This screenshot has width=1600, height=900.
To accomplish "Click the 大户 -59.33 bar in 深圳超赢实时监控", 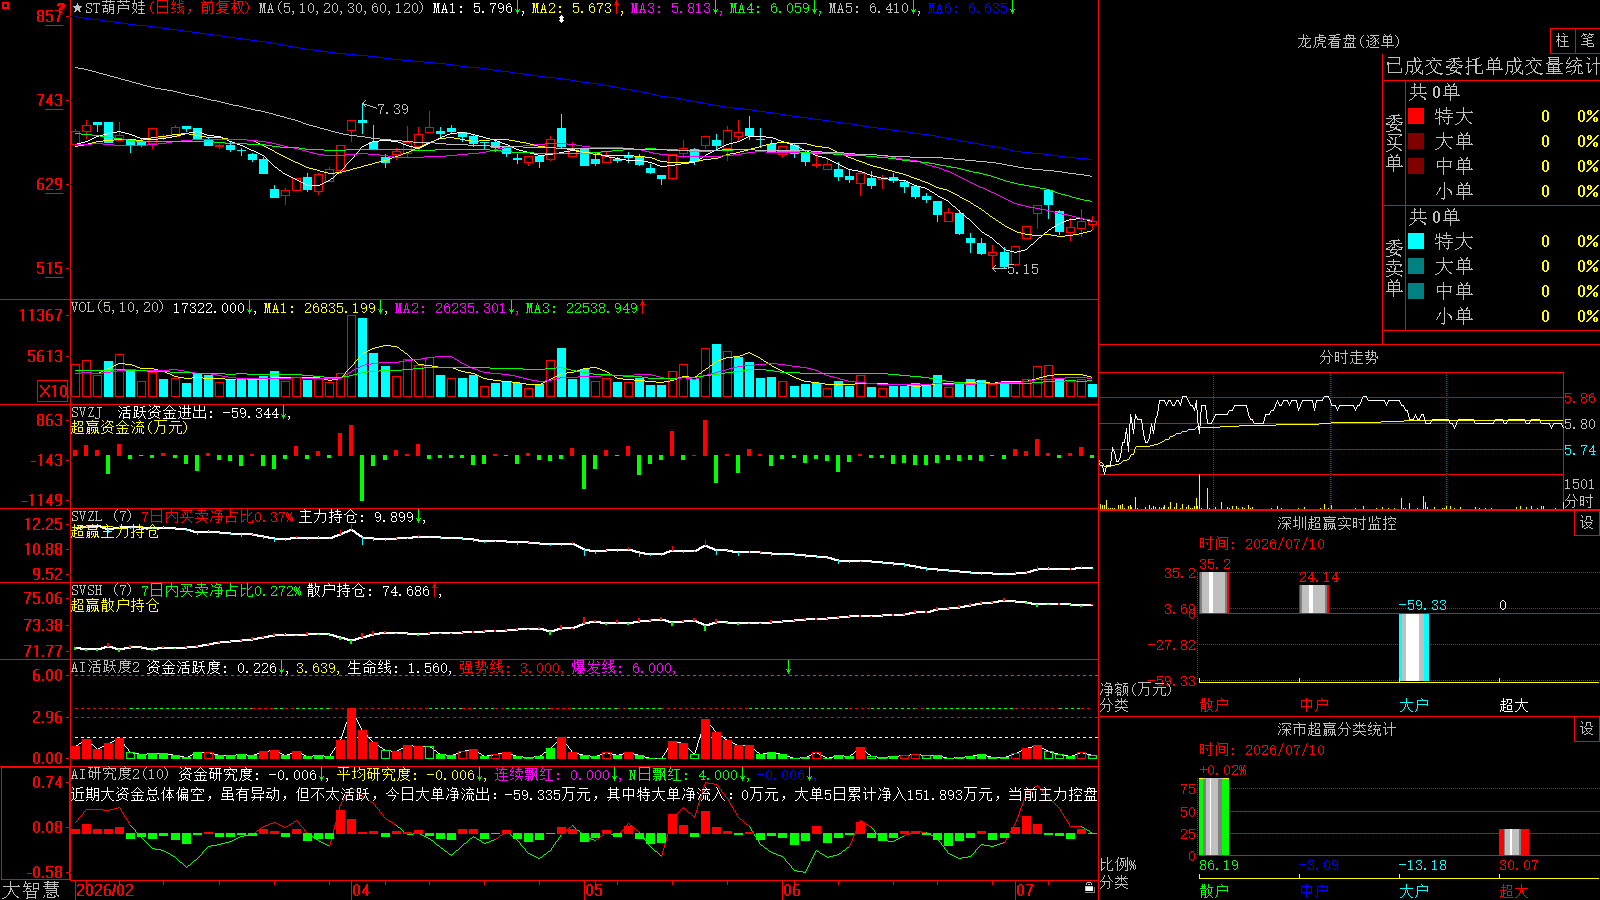I will tap(1414, 647).
